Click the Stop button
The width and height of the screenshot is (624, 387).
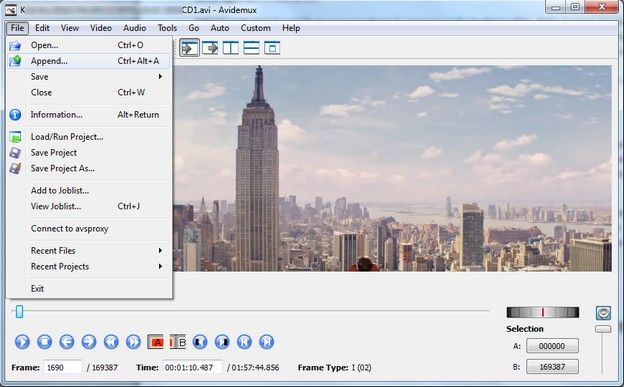45,342
